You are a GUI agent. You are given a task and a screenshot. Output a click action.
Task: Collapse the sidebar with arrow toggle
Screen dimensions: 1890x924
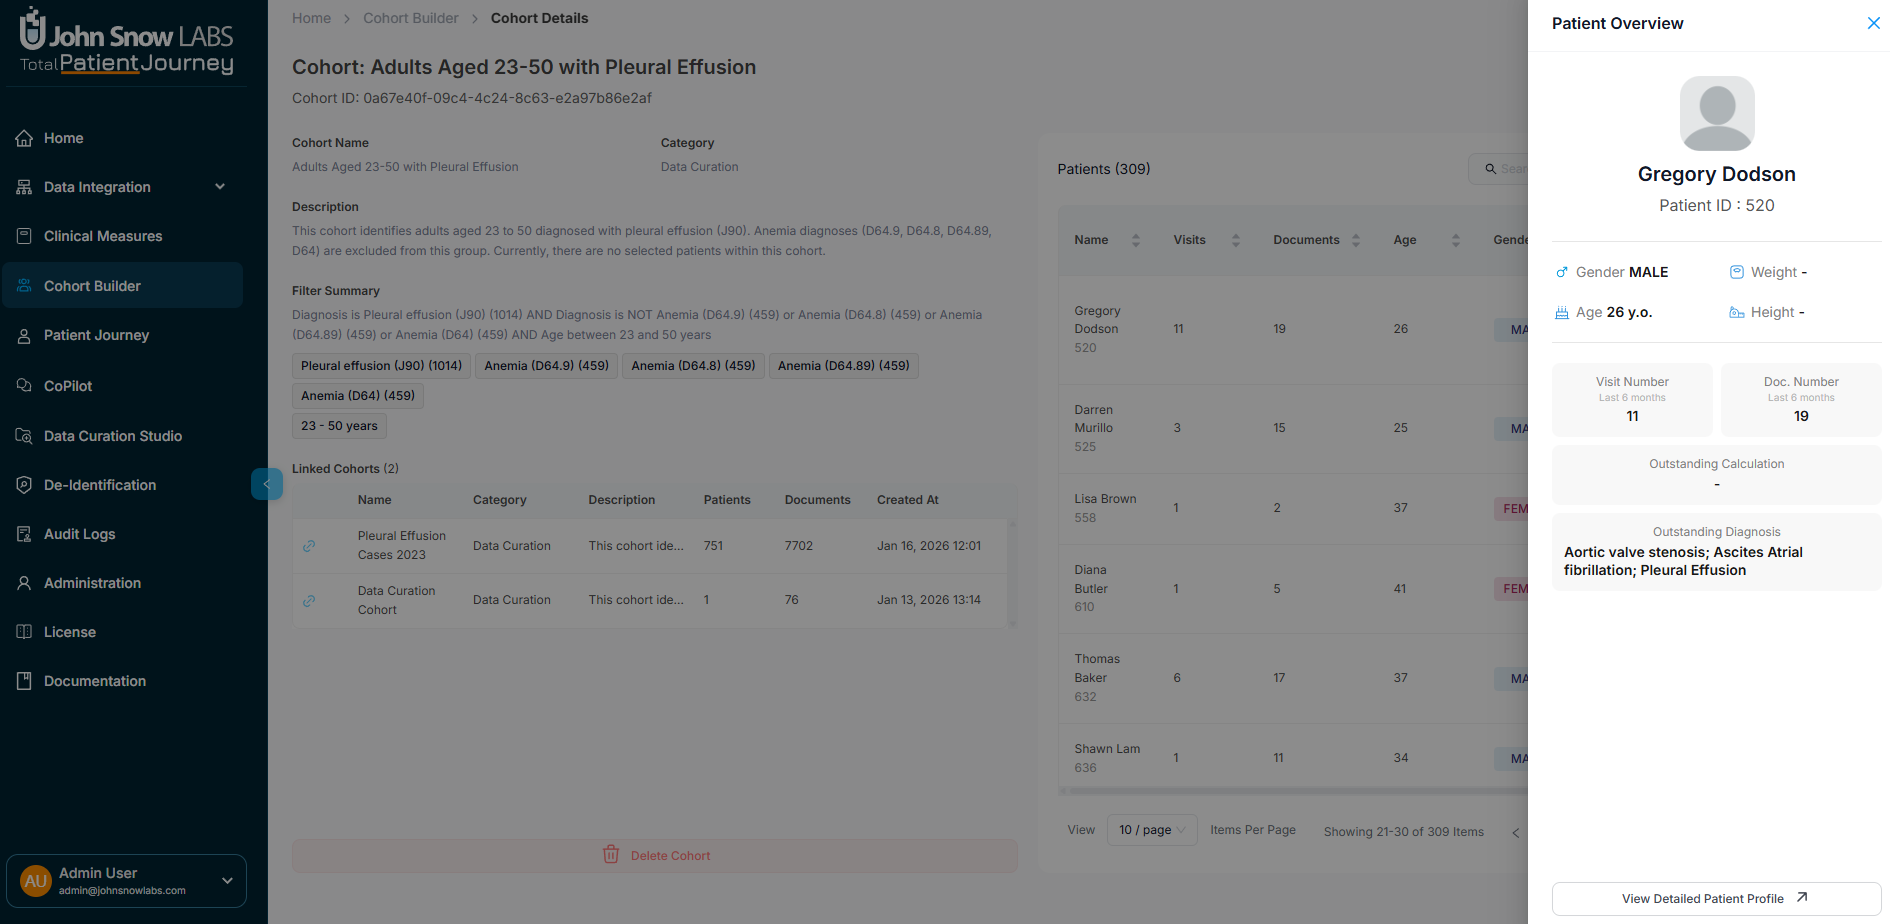point(266,484)
